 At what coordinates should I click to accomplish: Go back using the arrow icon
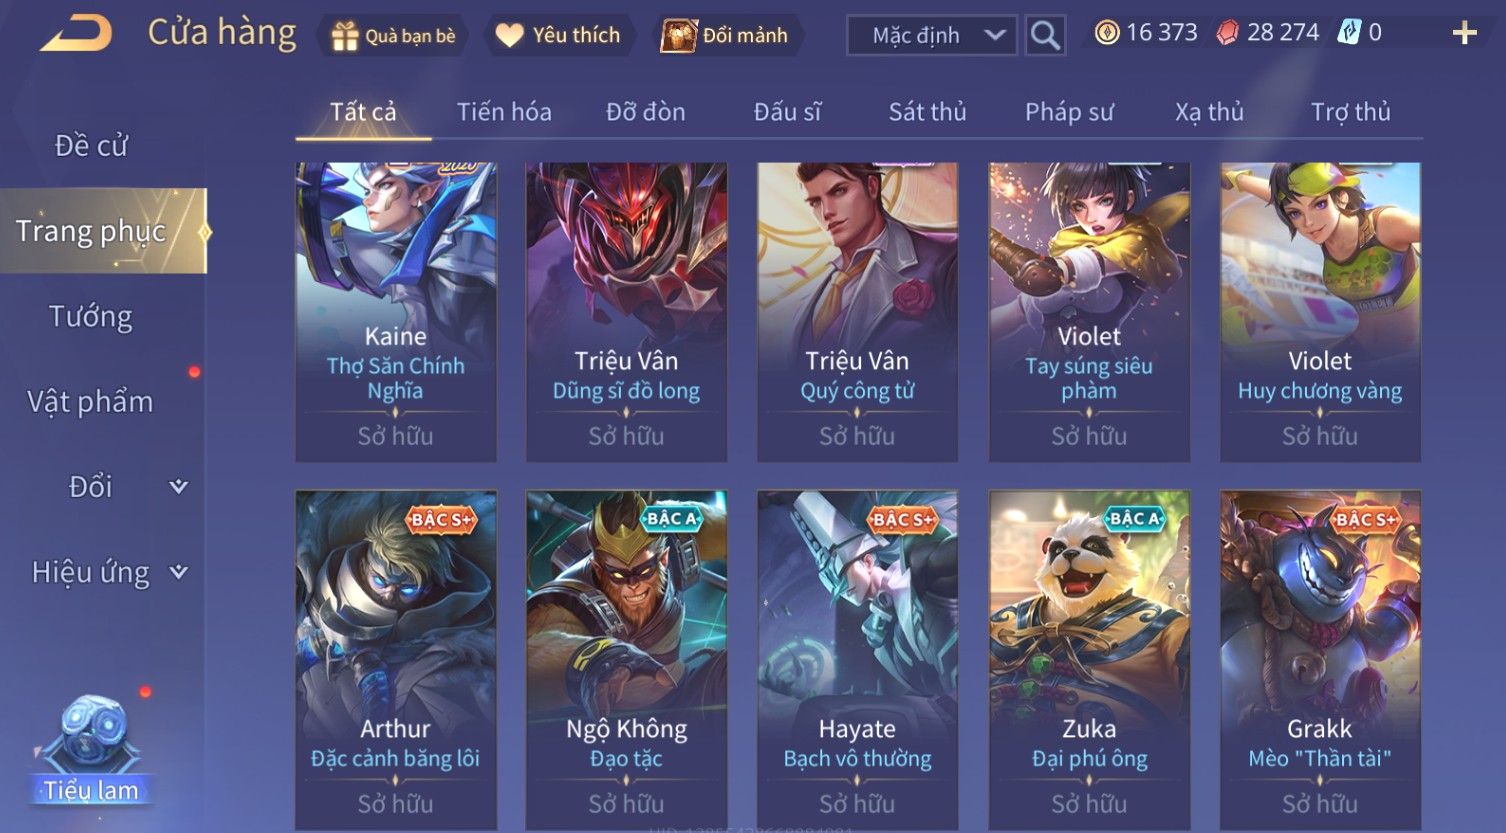point(76,34)
